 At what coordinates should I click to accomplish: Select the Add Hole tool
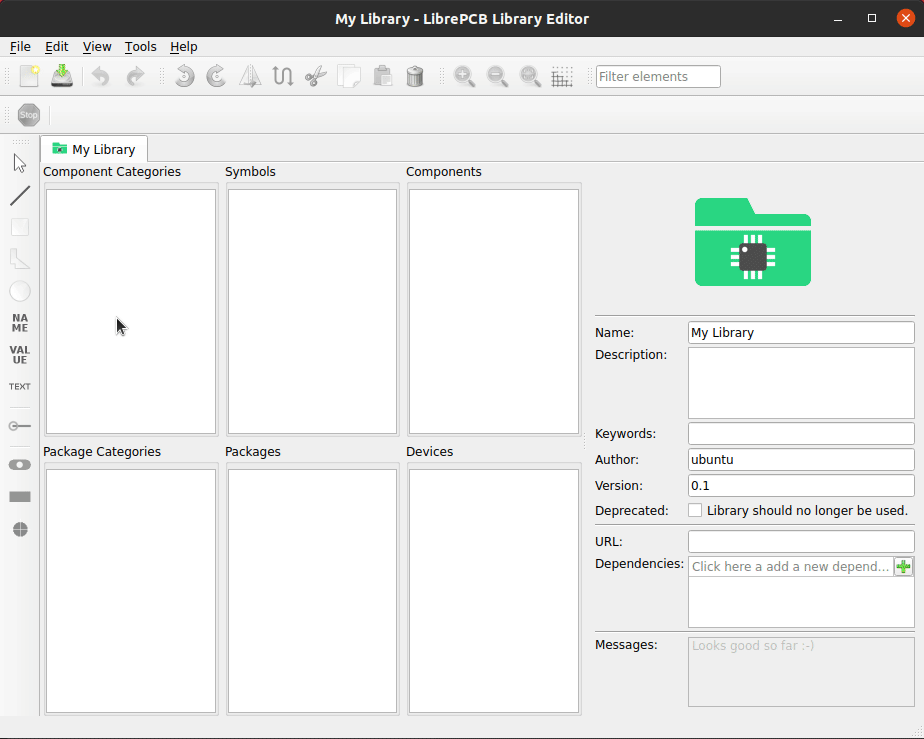(x=20, y=529)
